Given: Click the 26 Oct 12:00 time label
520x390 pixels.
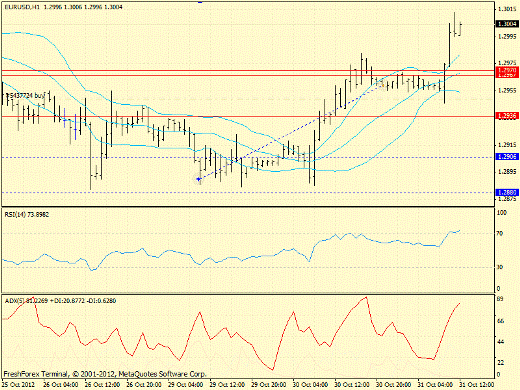Looking at the screenshot, I should coord(102,384).
